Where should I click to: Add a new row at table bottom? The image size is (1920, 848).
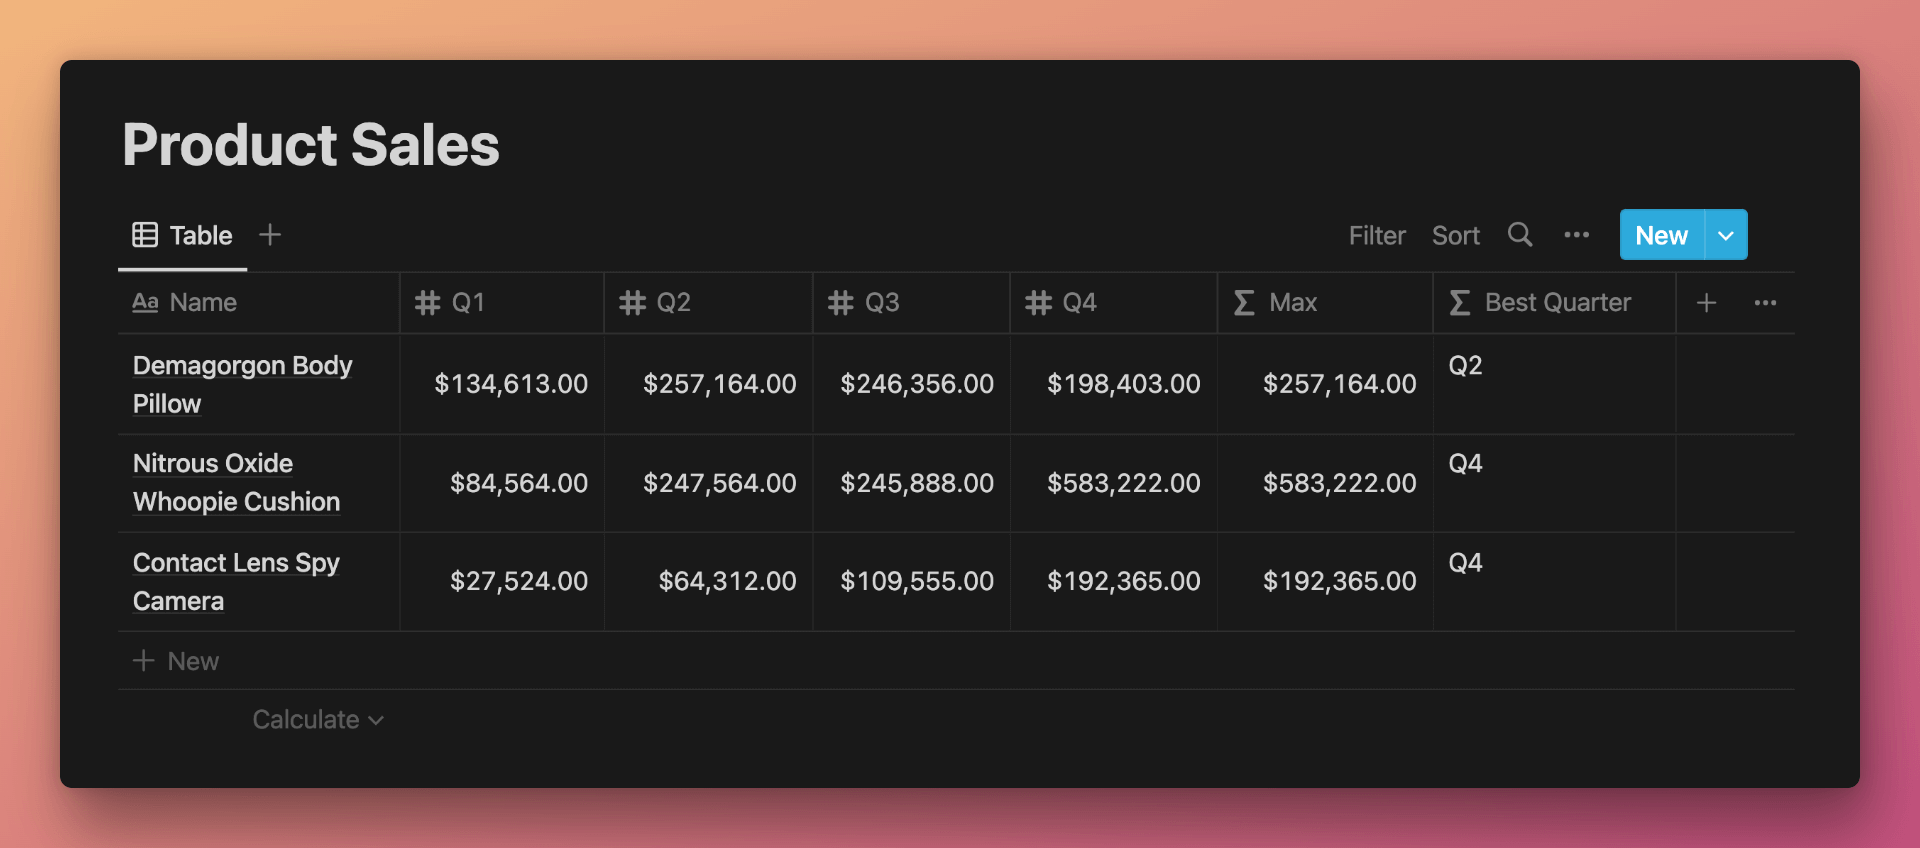tap(176, 661)
